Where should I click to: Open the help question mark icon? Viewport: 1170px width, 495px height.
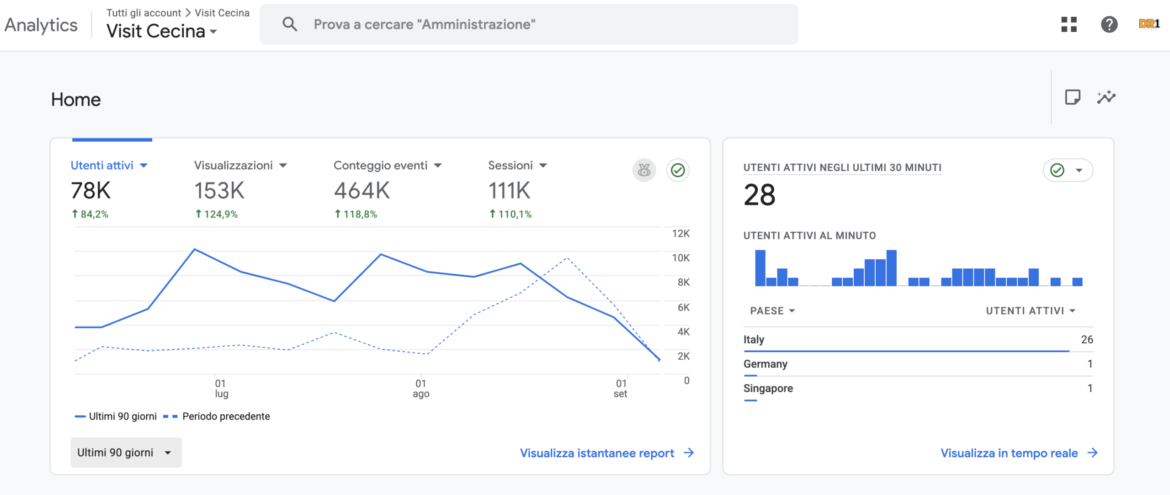pyautogui.click(x=1110, y=25)
